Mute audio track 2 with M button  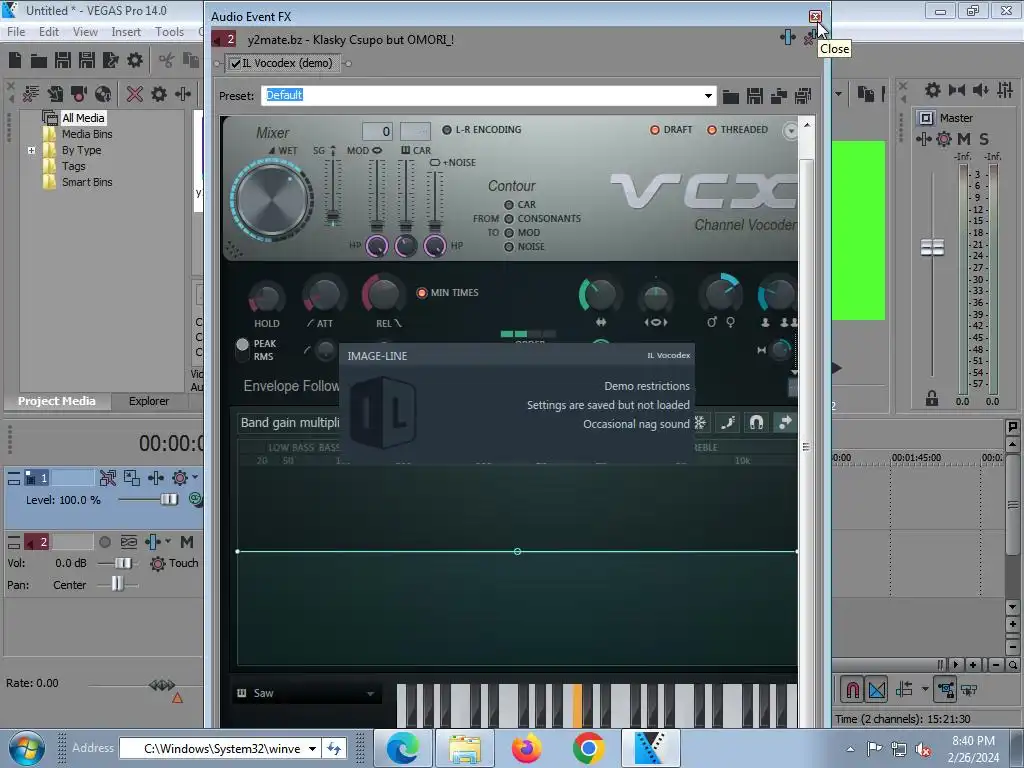187,541
